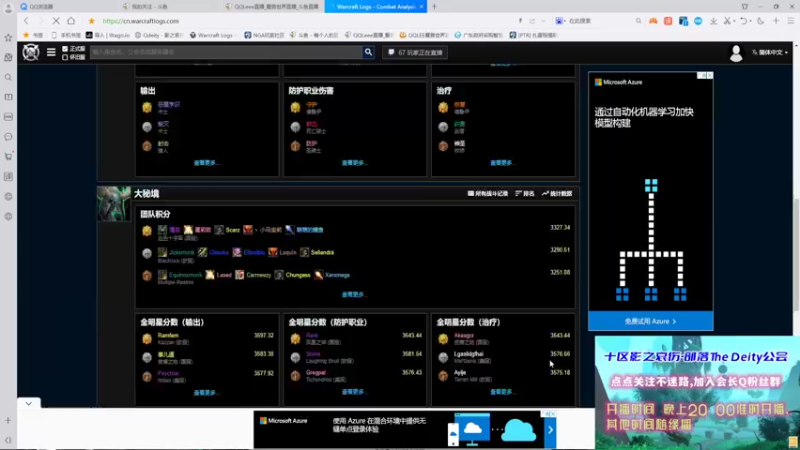
Task: Switch to the 我的关注 斗鱼 tab
Action: (x=171, y=7)
